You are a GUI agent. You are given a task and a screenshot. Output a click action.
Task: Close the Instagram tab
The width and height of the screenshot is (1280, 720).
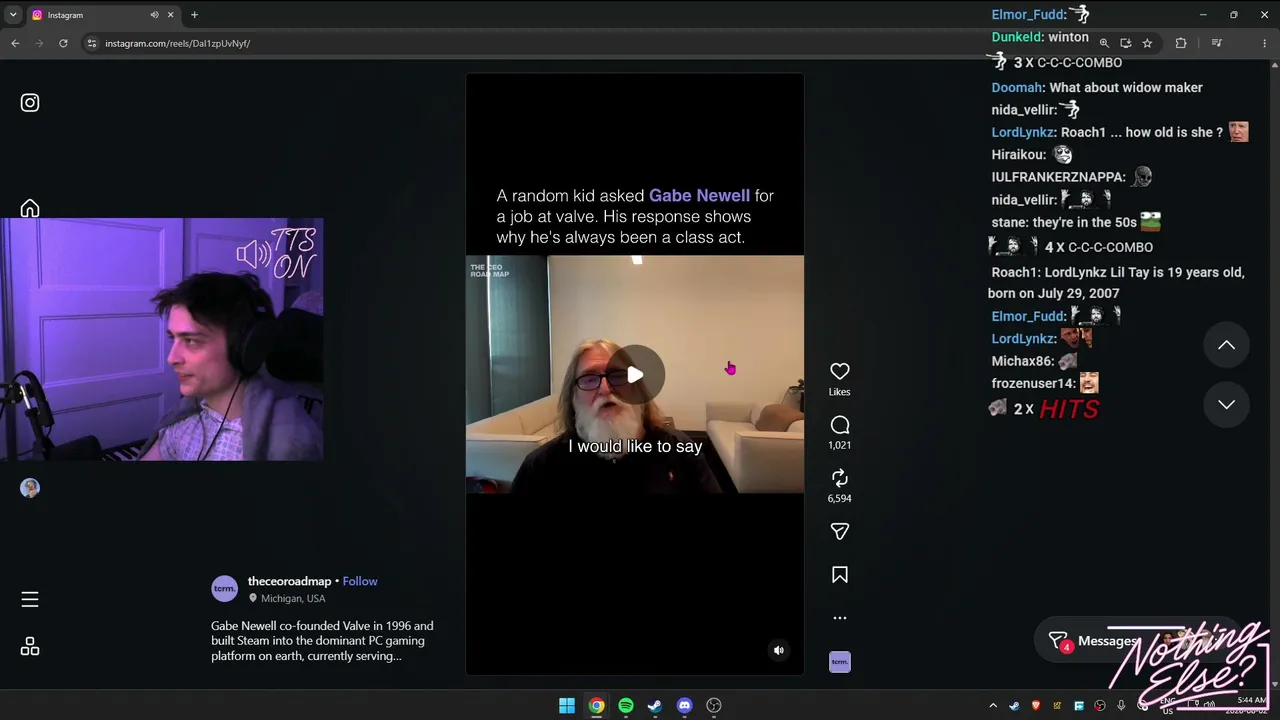tap(171, 15)
